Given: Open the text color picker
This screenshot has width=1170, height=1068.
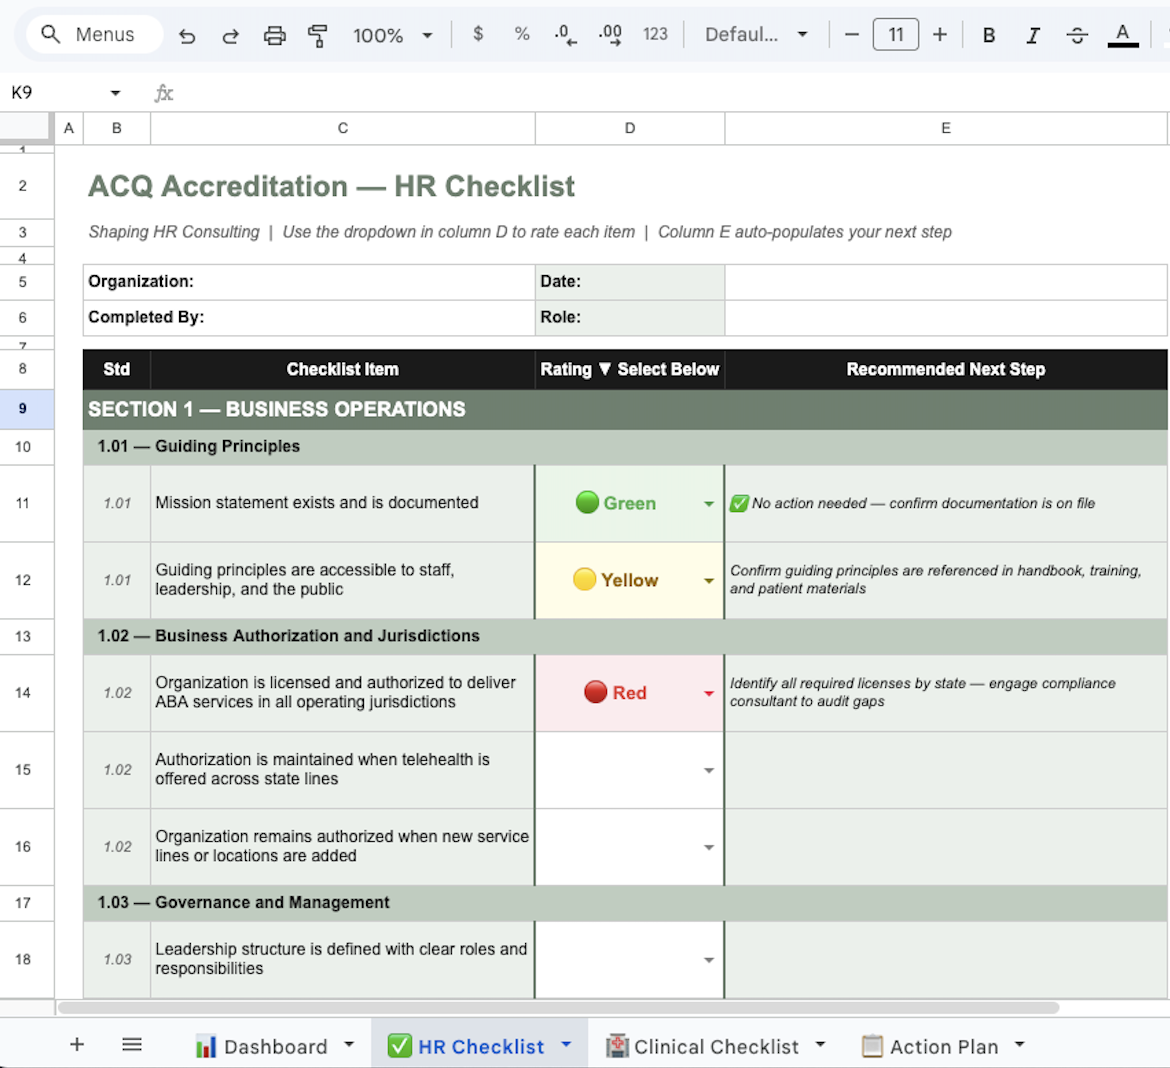Looking at the screenshot, I should (x=1122, y=35).
